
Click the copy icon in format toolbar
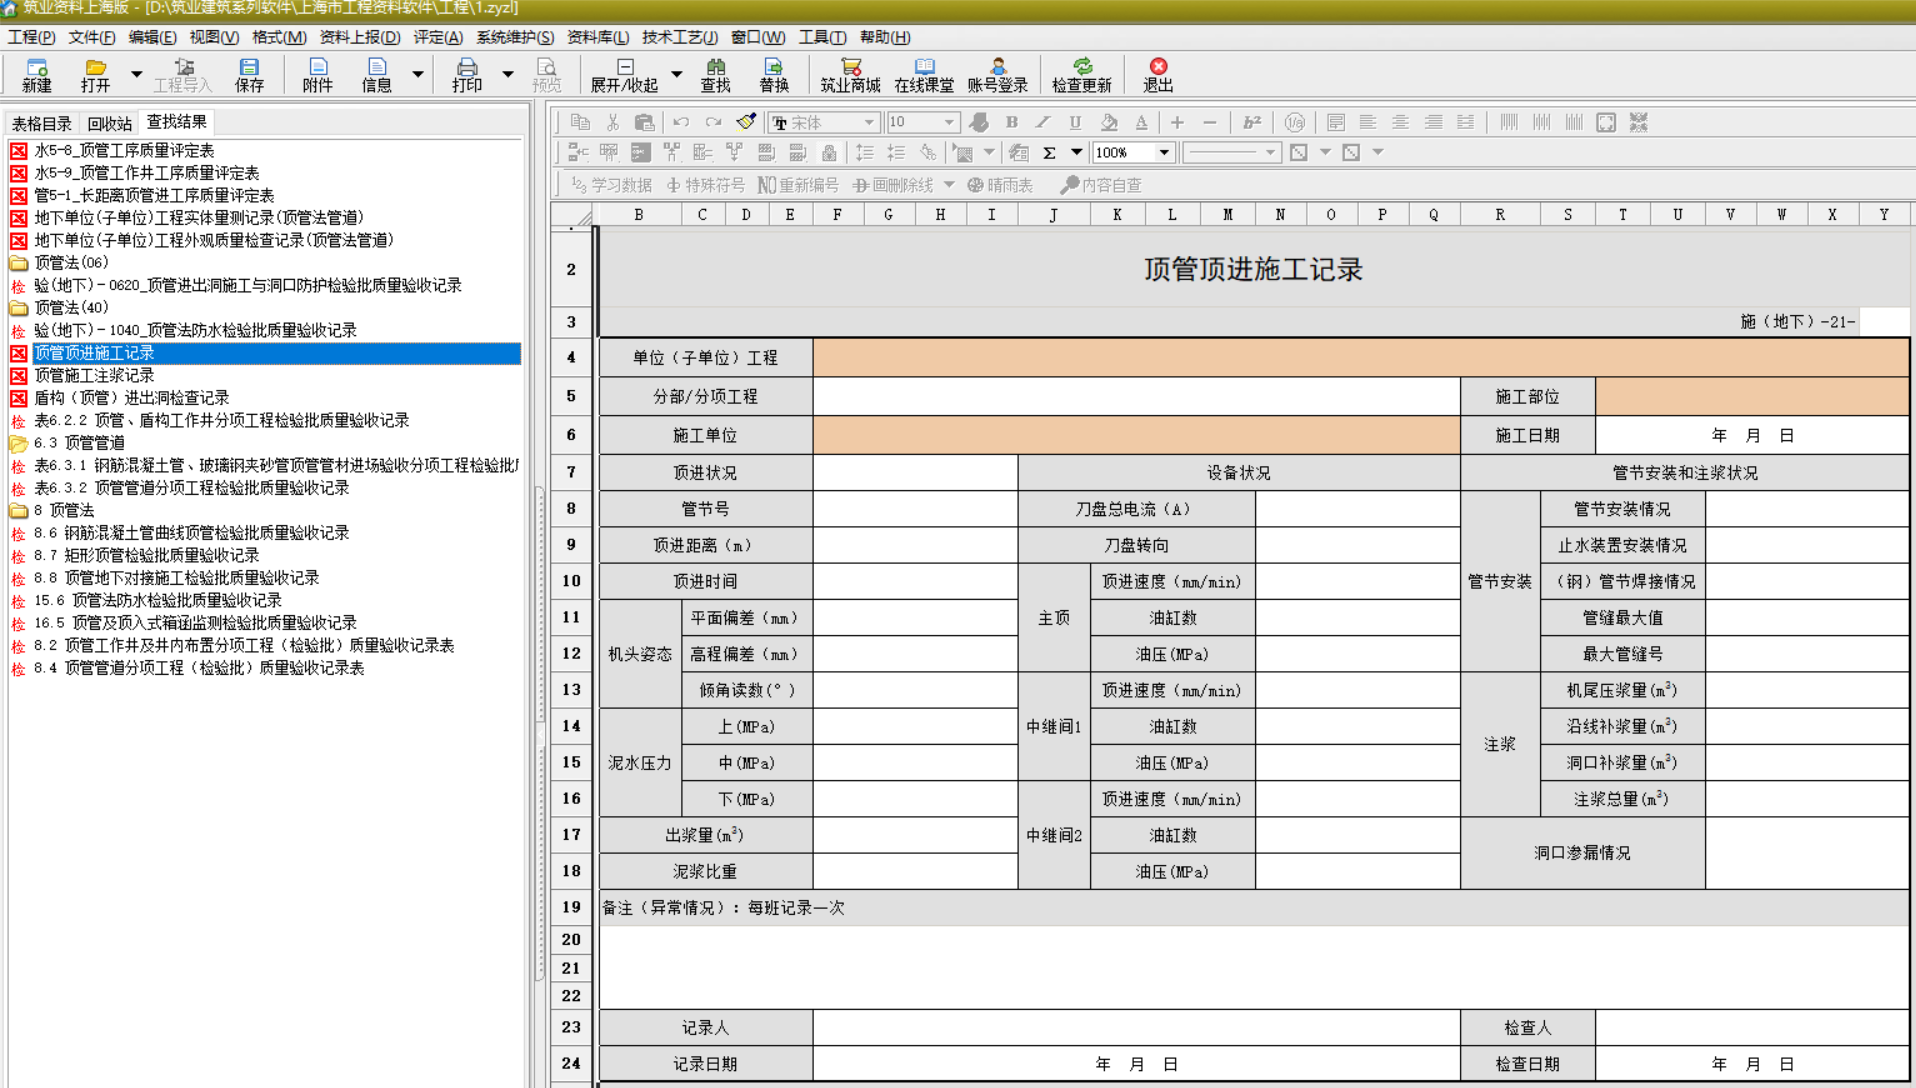pos(580,122)
